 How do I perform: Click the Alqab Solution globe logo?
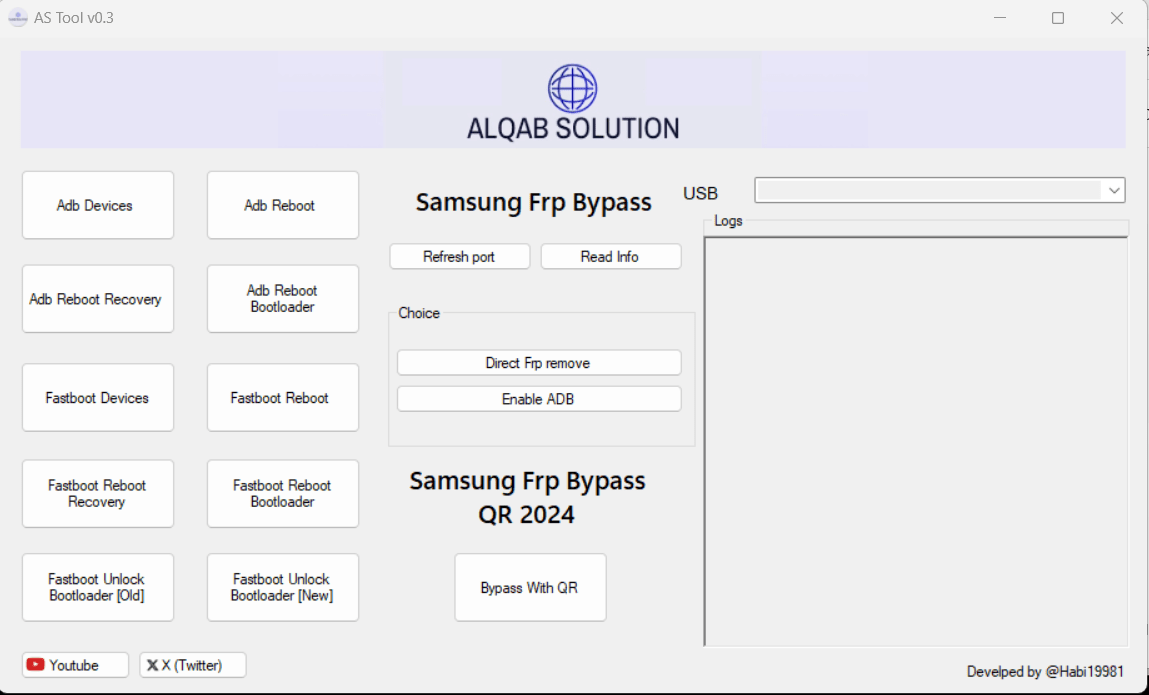pyautogui.click(x=572, y=88)
